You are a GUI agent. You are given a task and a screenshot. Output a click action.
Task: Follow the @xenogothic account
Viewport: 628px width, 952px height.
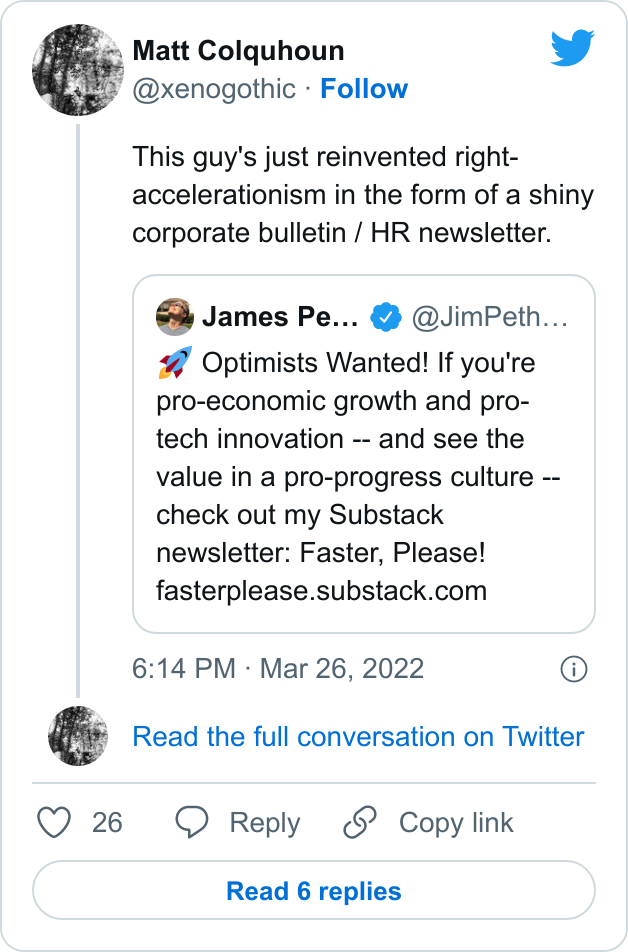(x=364, y=89)
